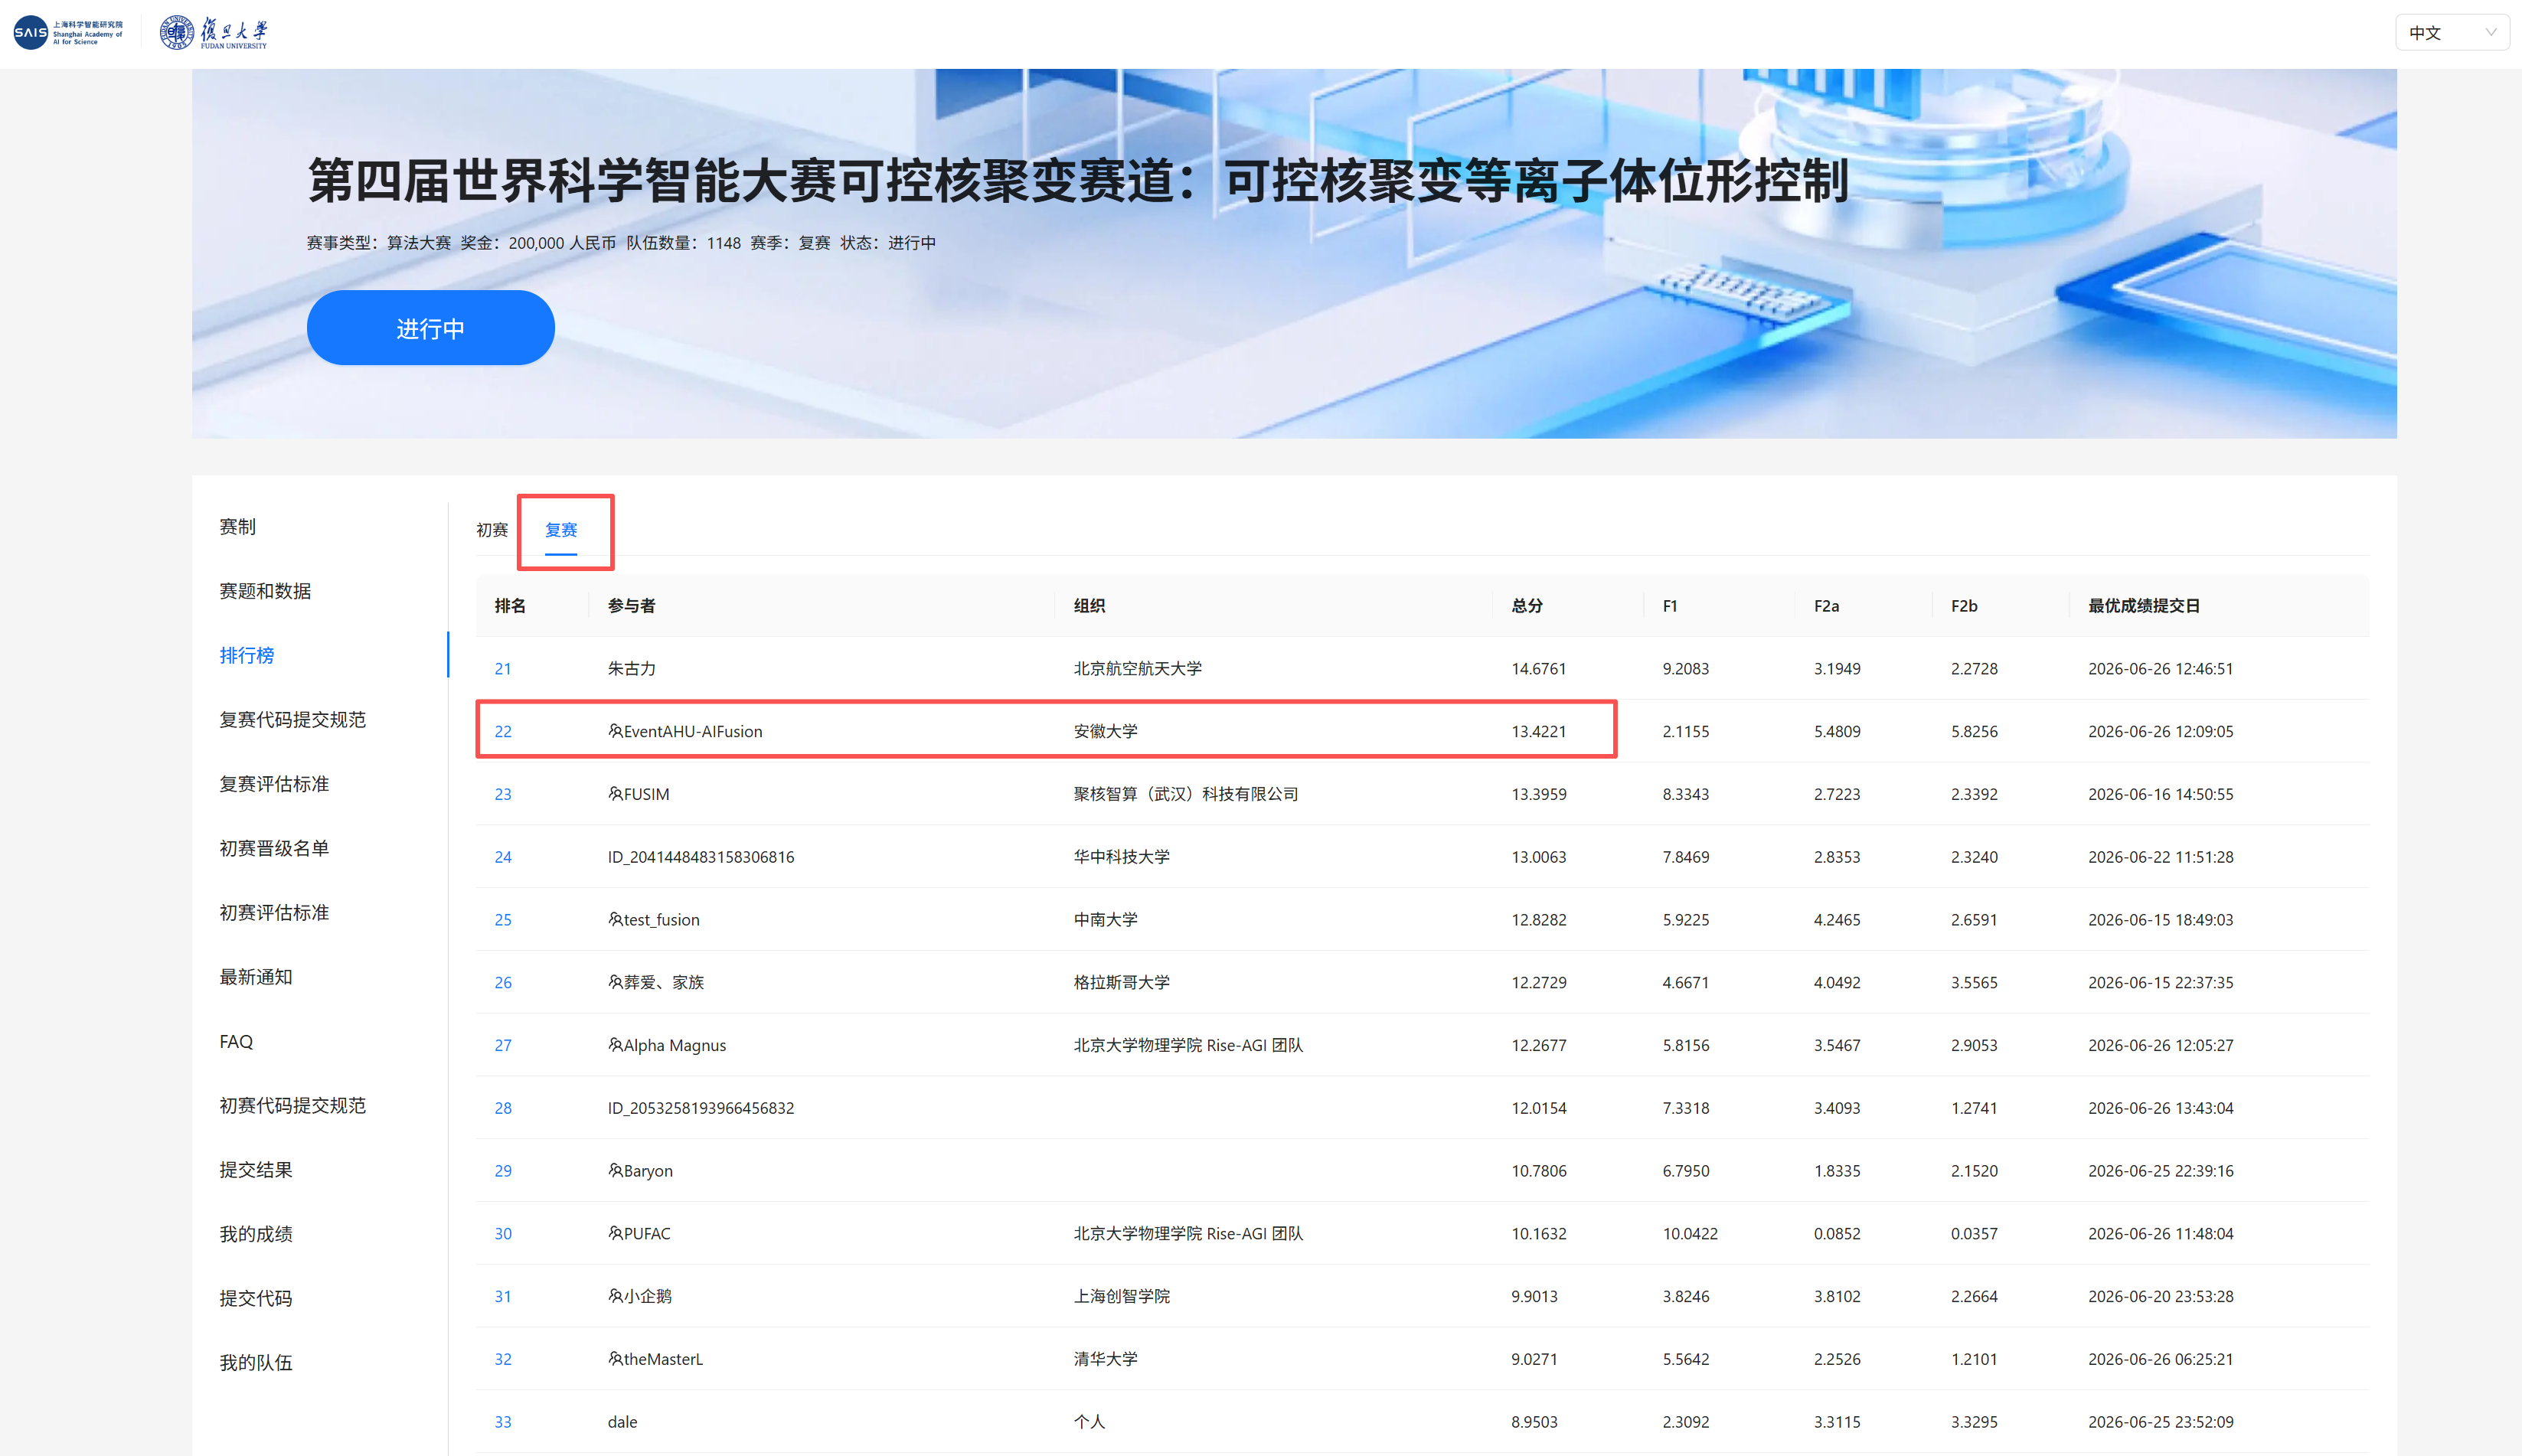Click submission date 2026-06-16 14:50:55
Viewport: 2522px width, 1456px height.
click(2160, 794)
